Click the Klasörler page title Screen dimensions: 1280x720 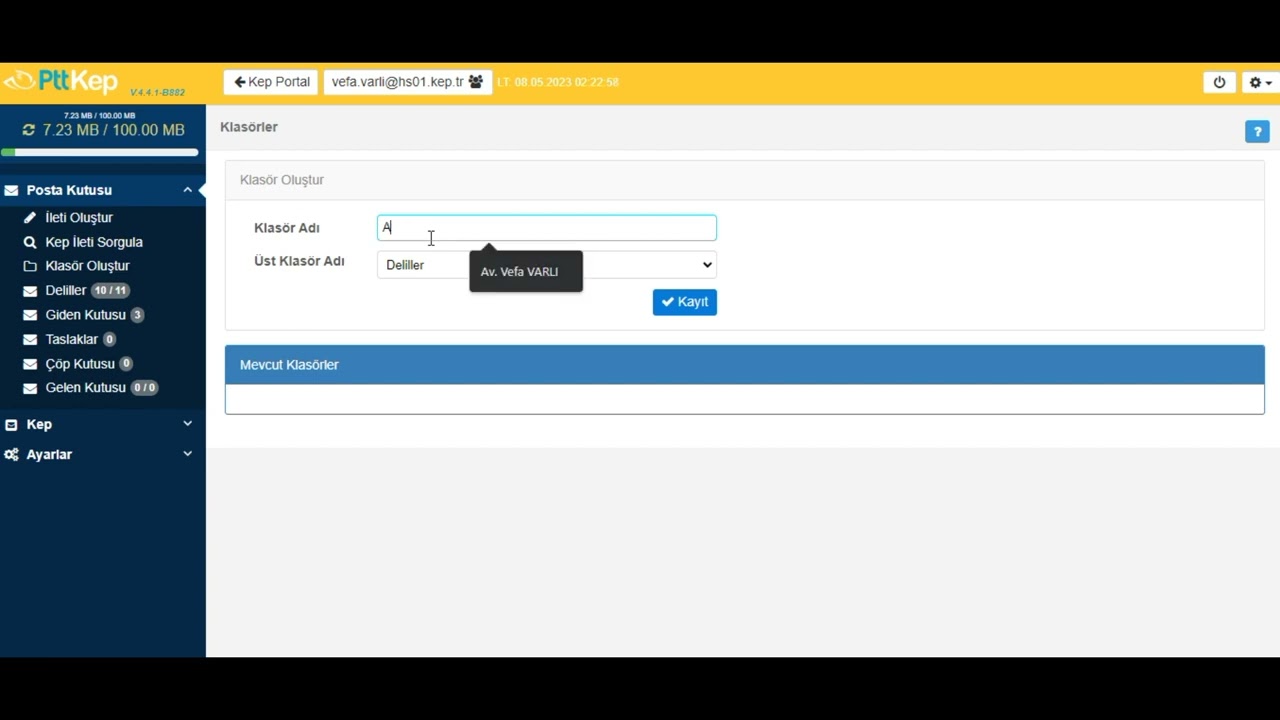click(x=249, y=127)
